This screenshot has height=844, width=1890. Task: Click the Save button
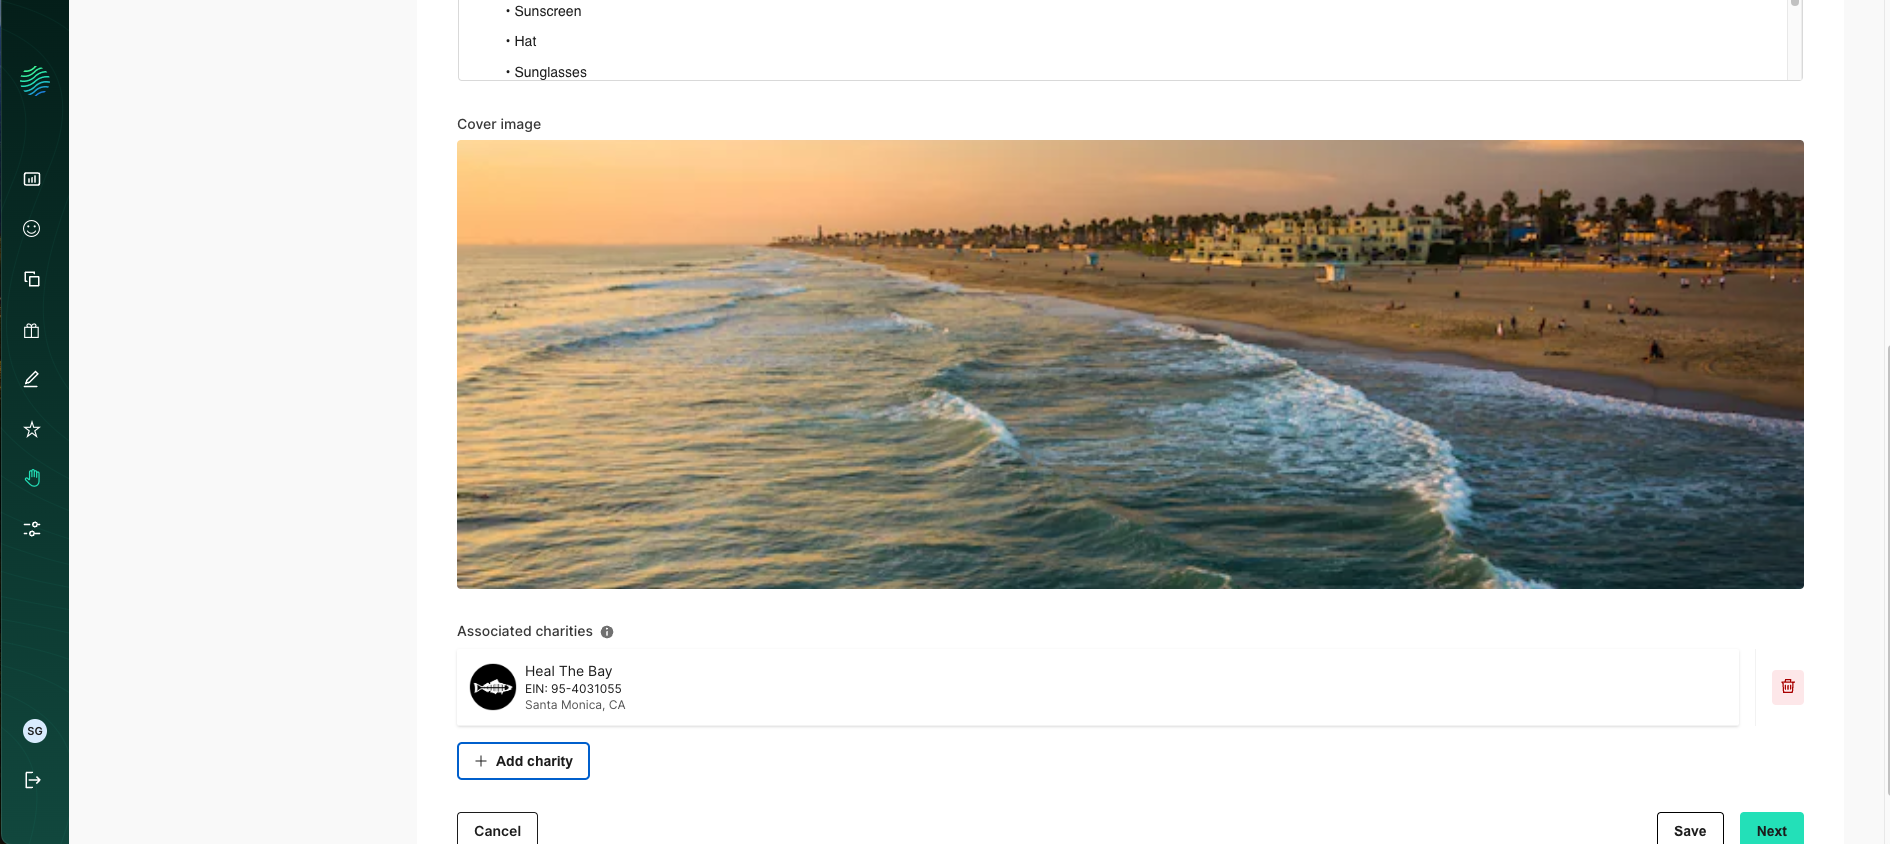tap(1690, 830)
